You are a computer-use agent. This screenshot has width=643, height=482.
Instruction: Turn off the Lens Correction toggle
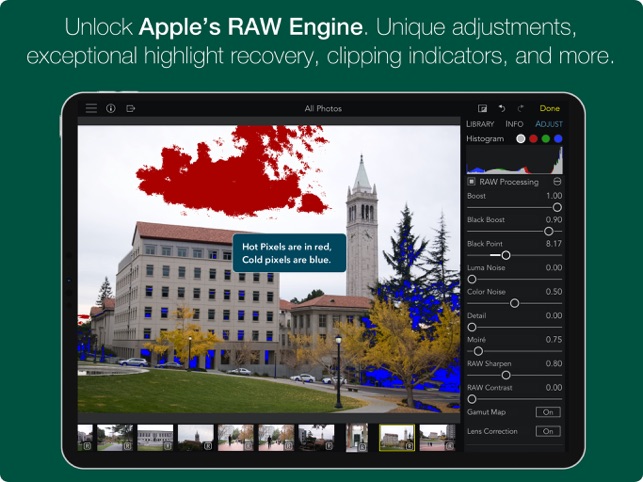[548, 431]
